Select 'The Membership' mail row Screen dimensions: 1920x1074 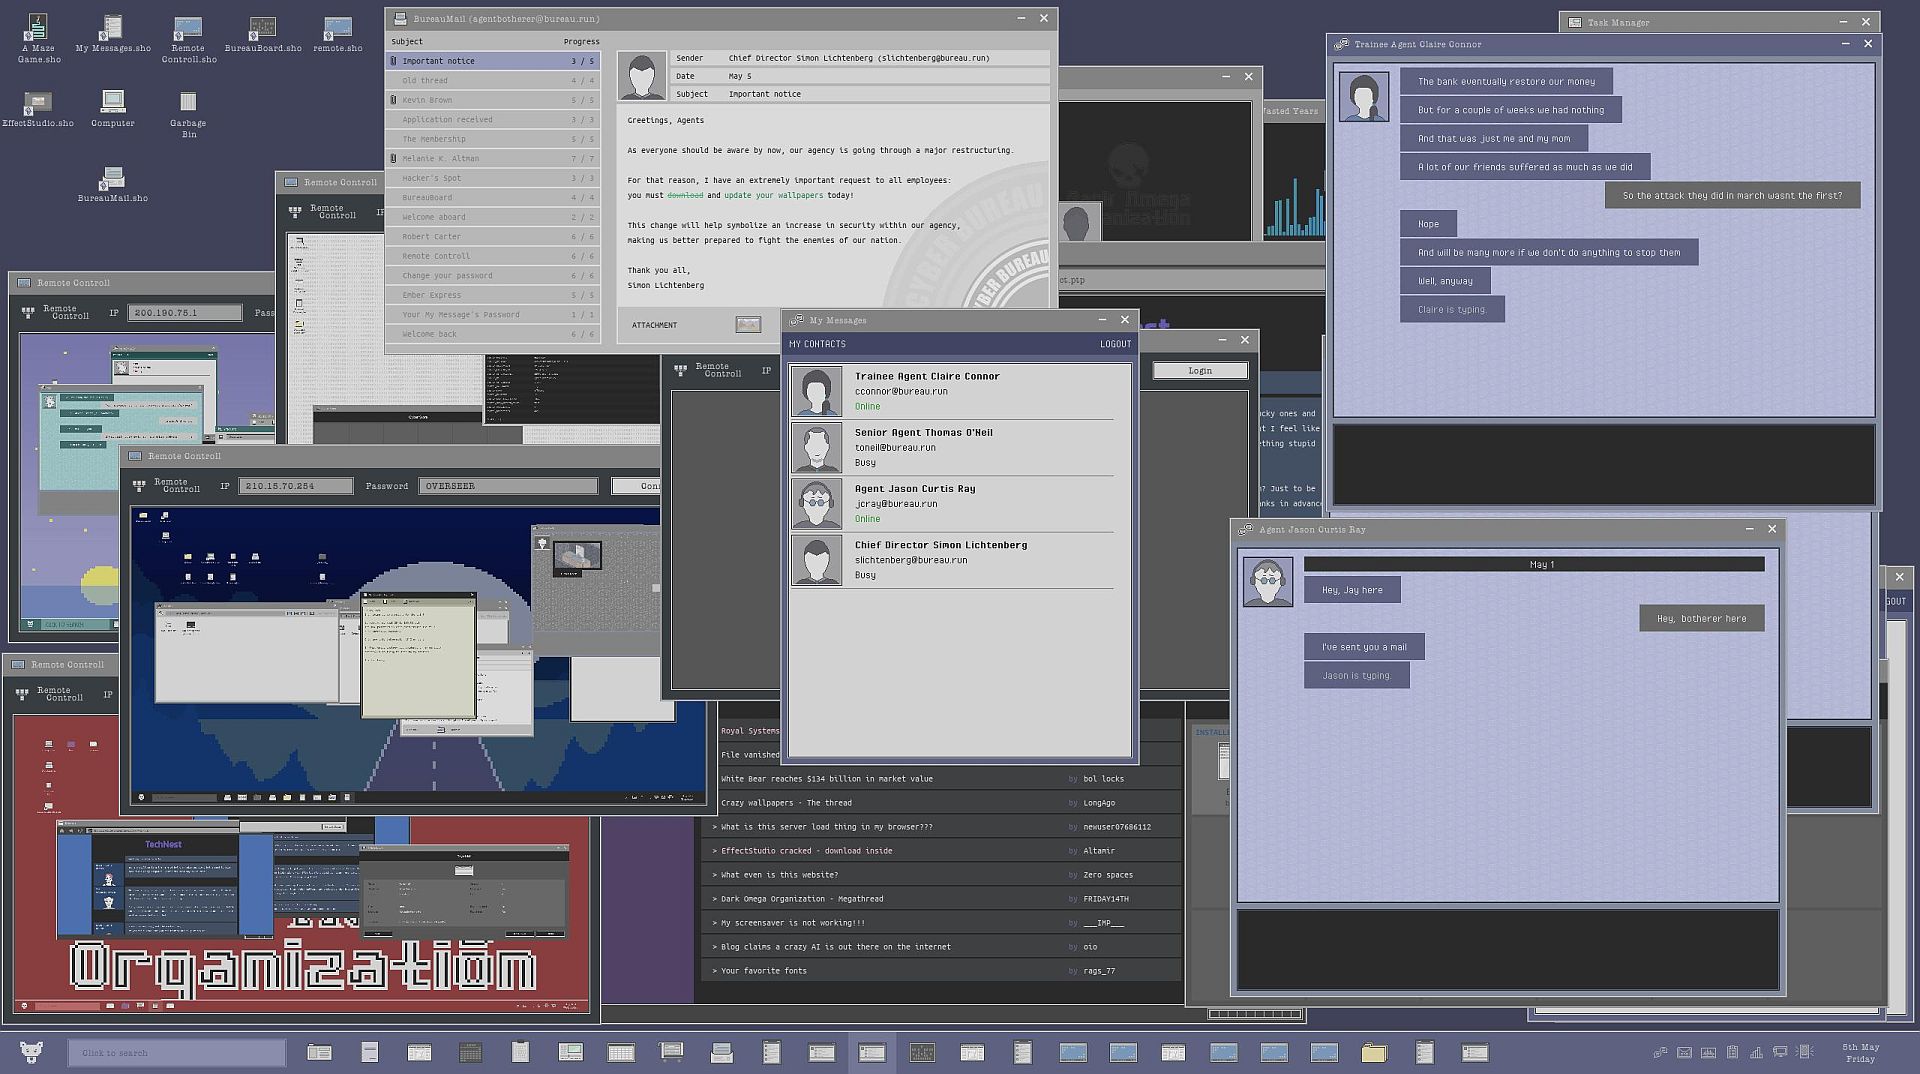[493, 139]
